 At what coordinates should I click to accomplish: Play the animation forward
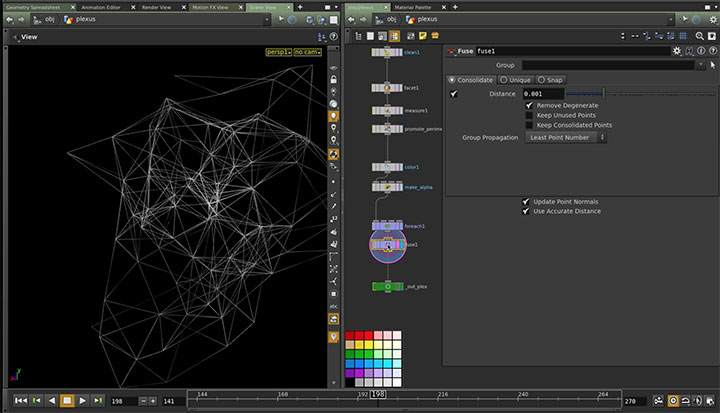[x=83, y=401]
